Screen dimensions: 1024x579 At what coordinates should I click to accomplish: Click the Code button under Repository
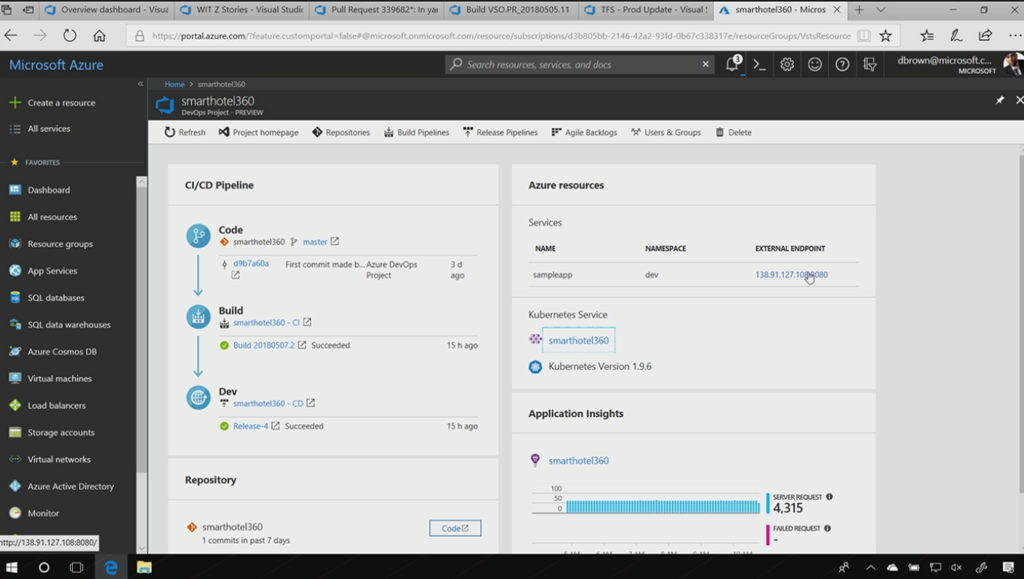[454, 528]
